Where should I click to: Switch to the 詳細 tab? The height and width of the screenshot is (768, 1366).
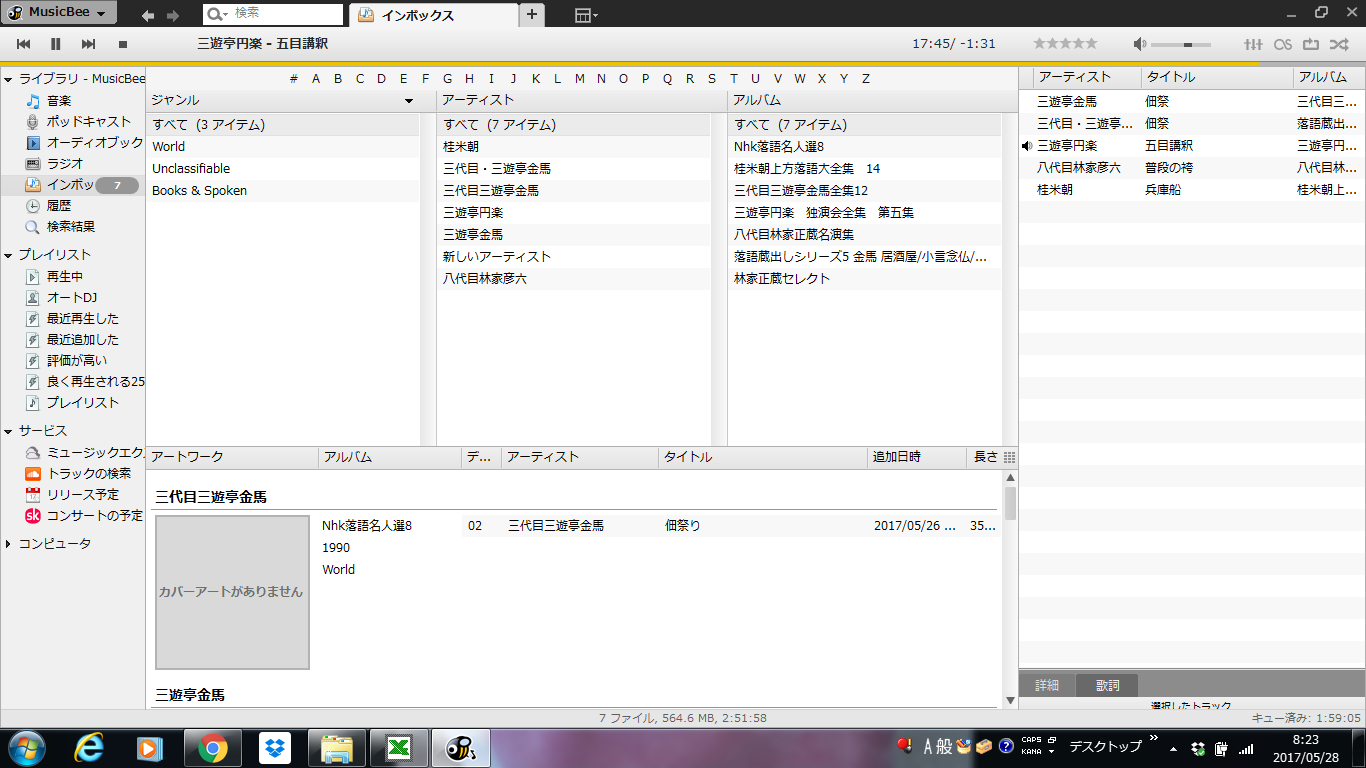[1047, 685]
